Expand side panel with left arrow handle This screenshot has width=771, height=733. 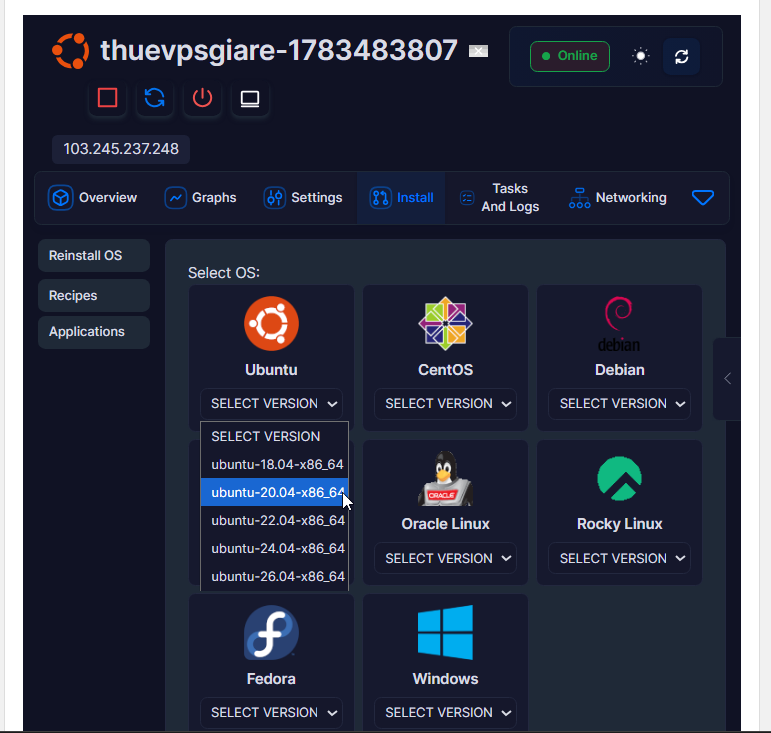coord(727,379)
